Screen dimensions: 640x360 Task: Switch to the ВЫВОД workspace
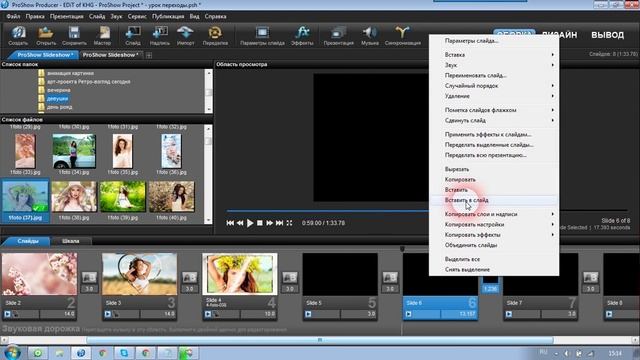point(607,35)
